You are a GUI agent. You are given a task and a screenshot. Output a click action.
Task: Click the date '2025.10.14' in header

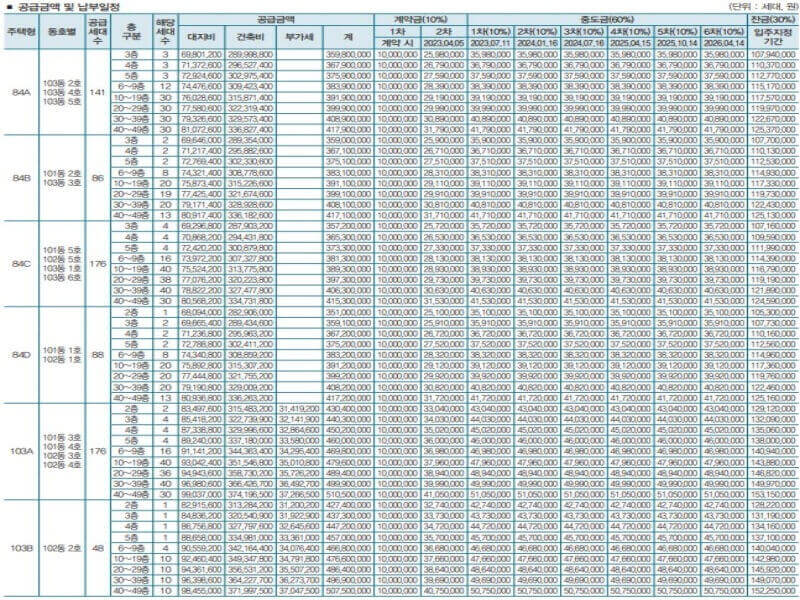point(677,43)
